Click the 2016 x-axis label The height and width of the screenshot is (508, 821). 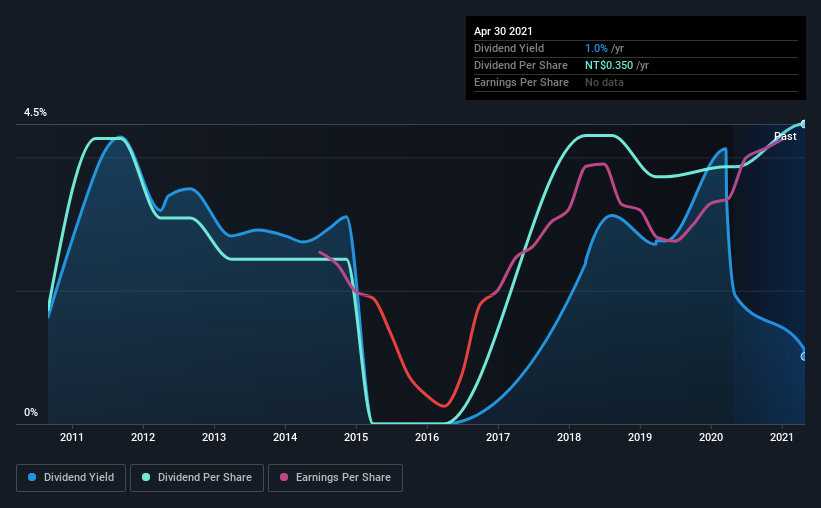[427, 437]
